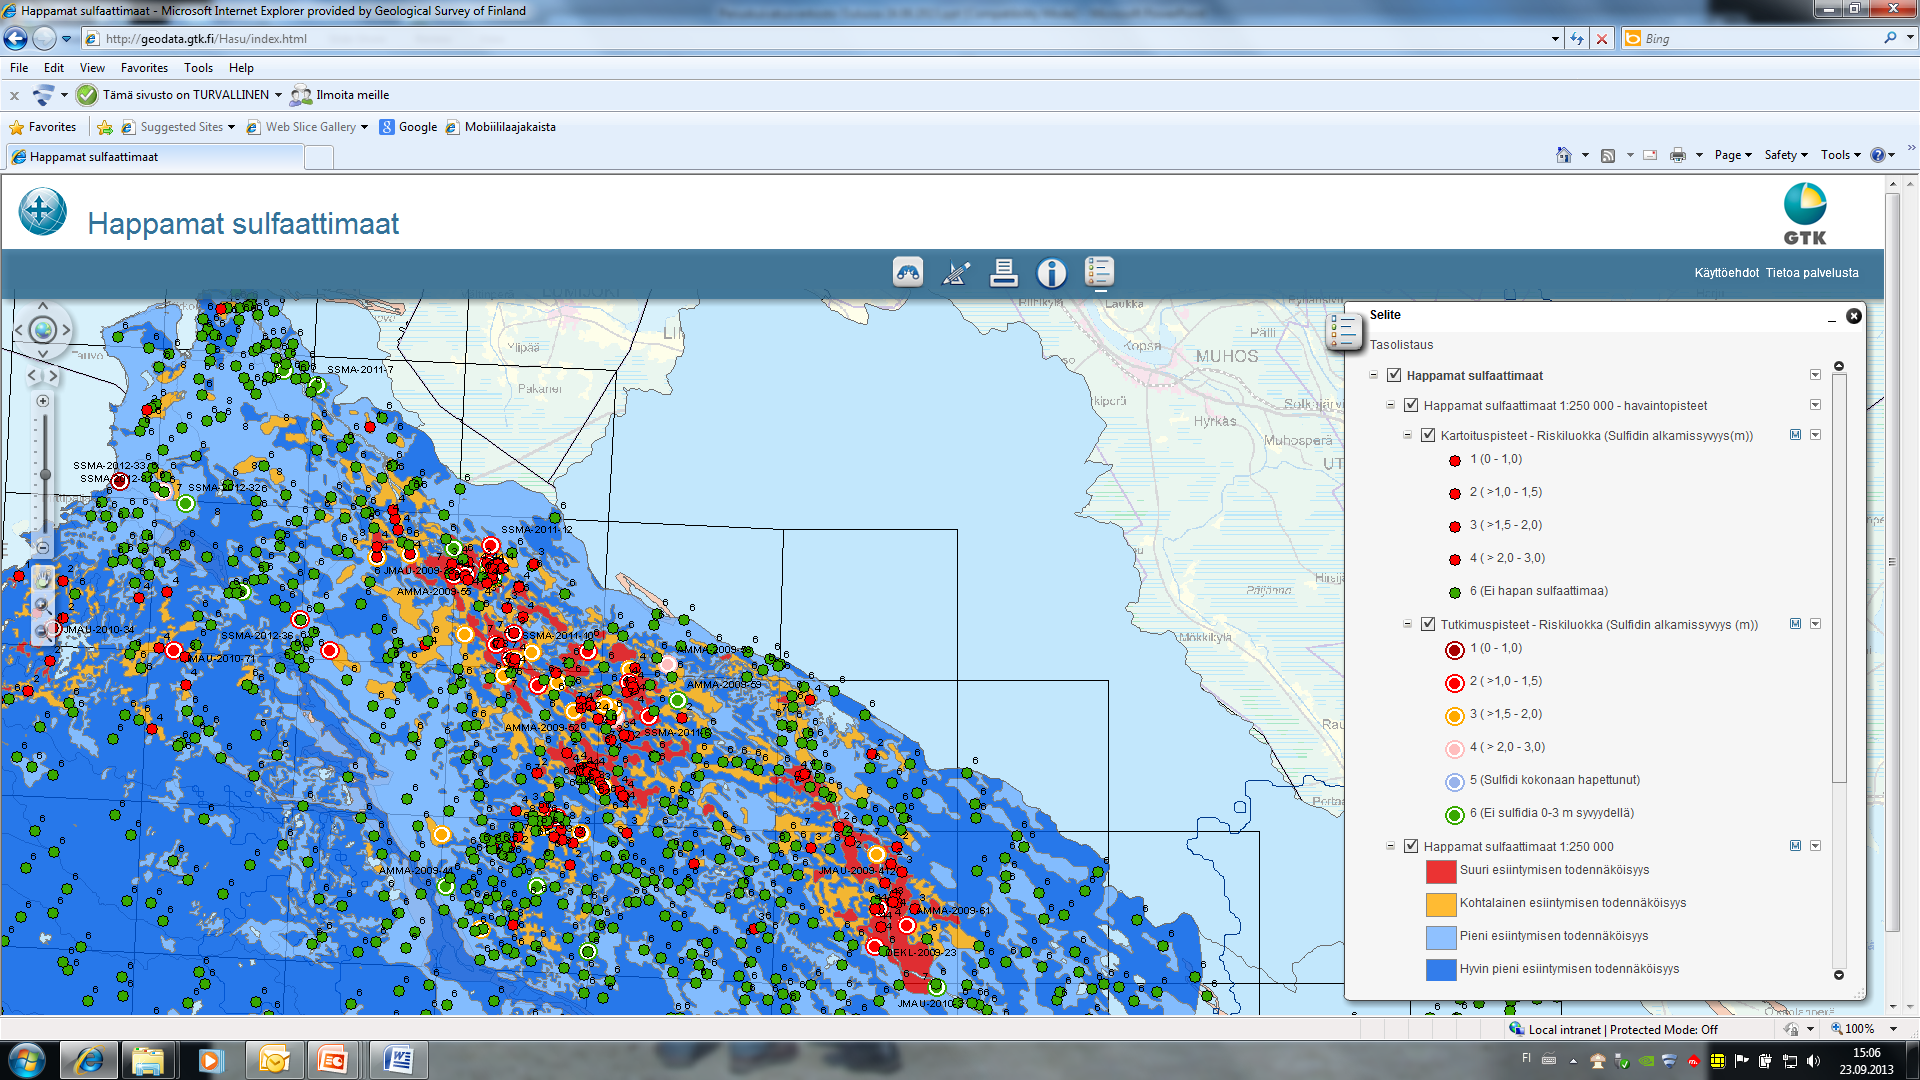Select the measure/draw tool icon
Viewport: 1920px width, 1080px height.
point(956,272)
